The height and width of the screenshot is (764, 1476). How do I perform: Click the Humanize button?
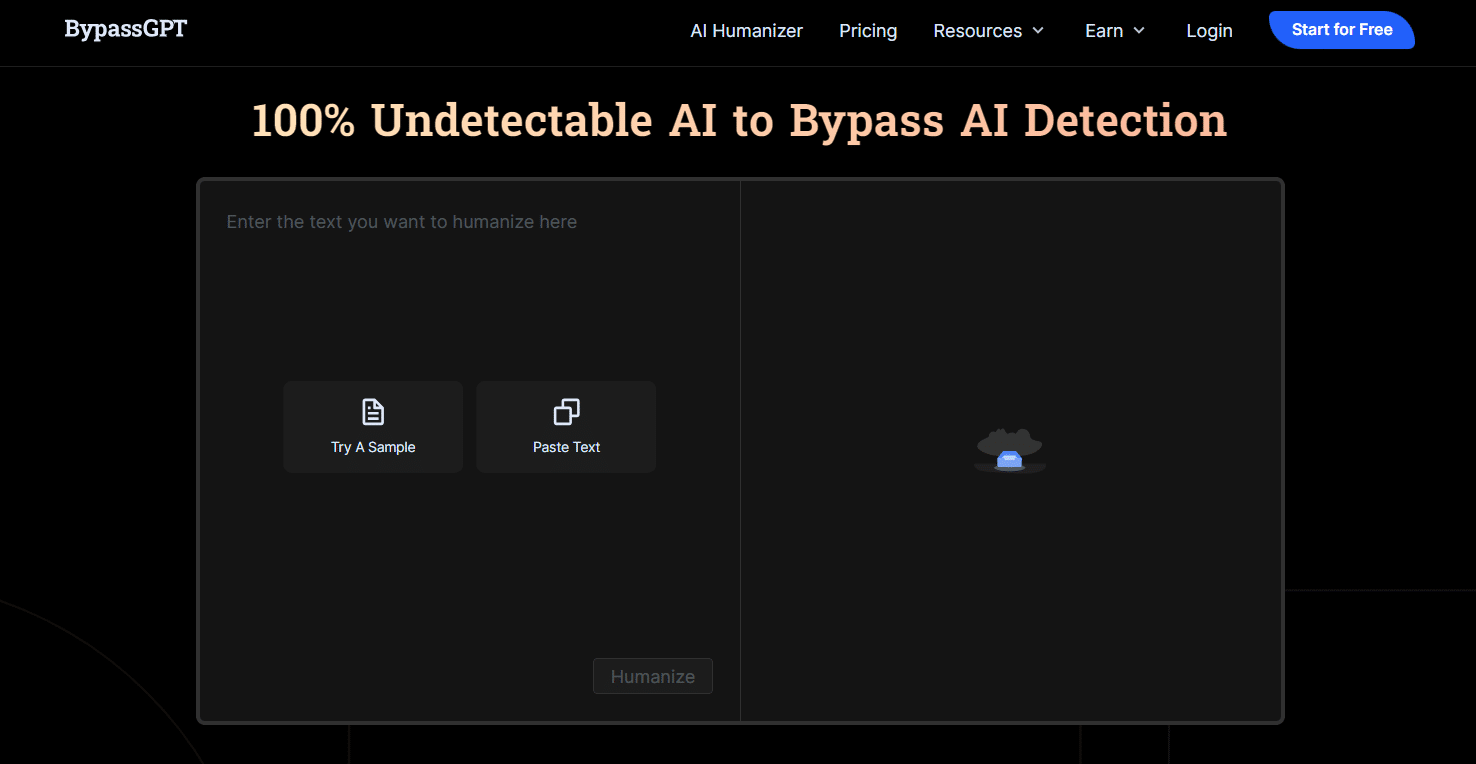[x=653, y=676]
